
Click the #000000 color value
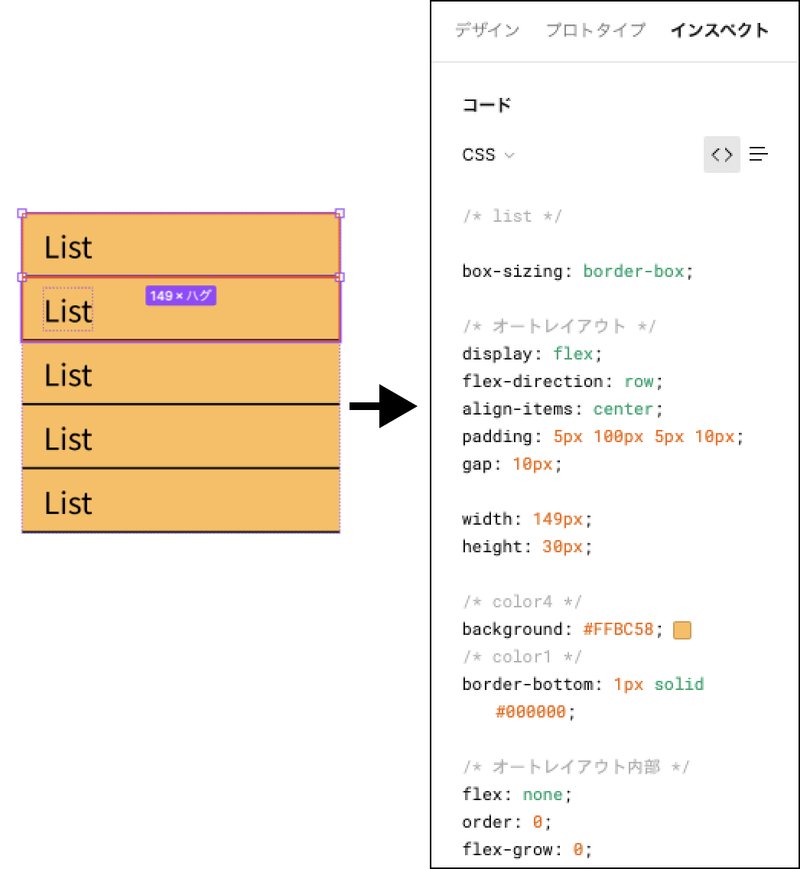(x=531, y=712)
